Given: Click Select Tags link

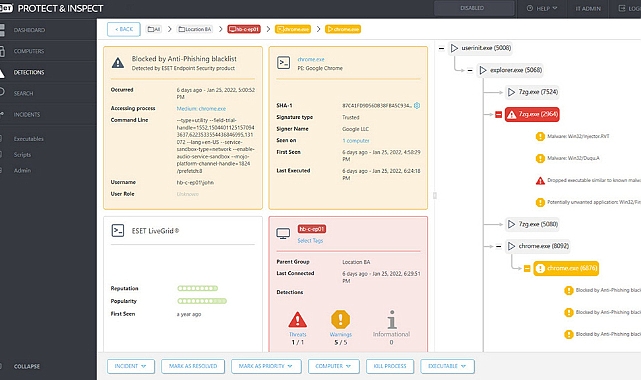Looking at the screenshot, I should click(x=310, y=241).
